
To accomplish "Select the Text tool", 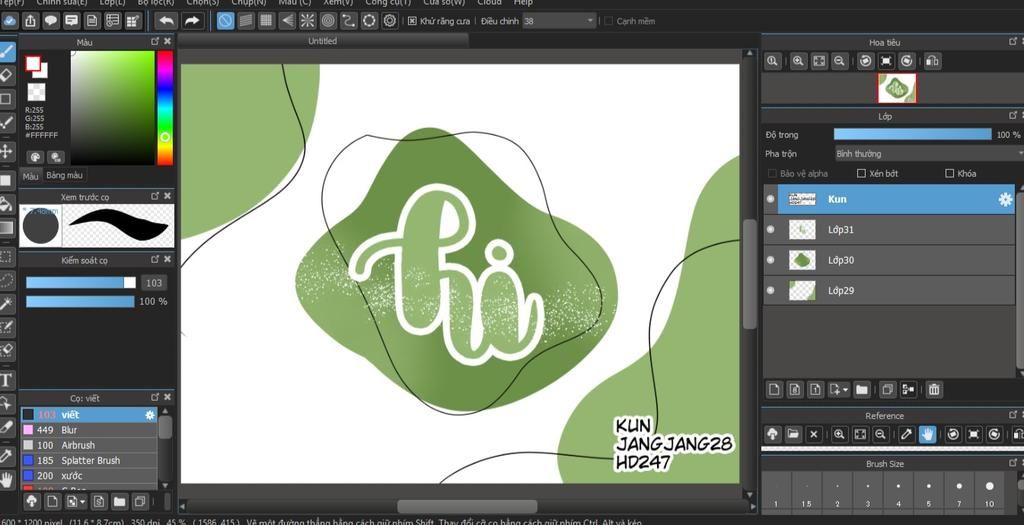I will point(7,380).
